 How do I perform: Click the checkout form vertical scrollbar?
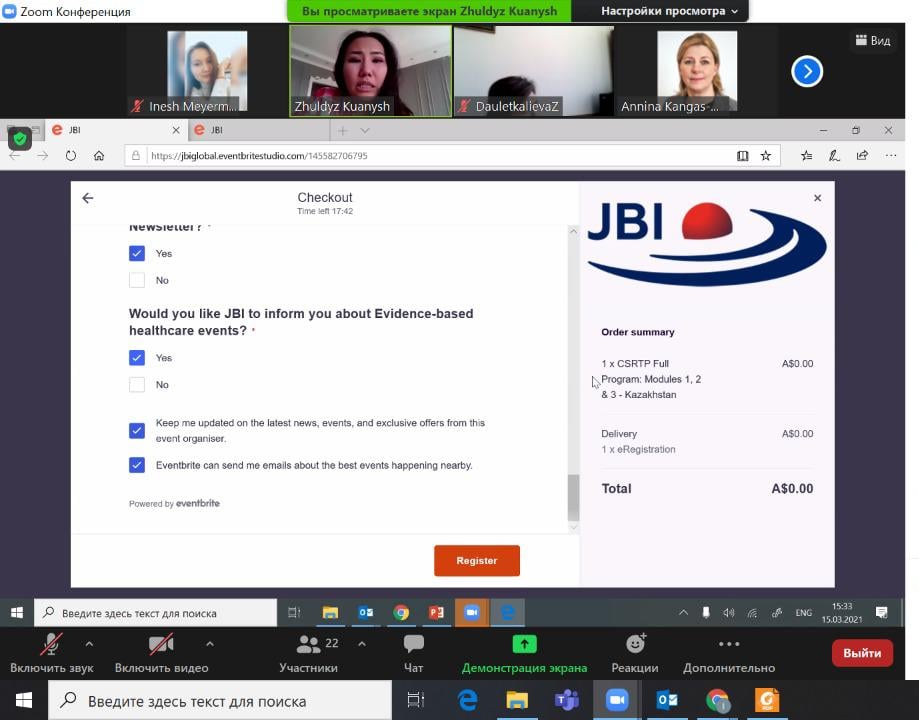[x=573, y=497]
